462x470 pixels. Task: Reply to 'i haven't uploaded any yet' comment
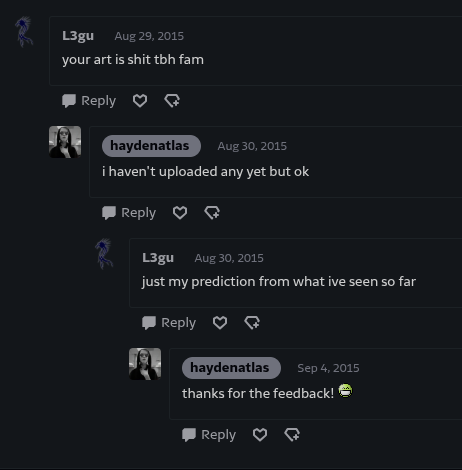[x=129, y=213]
